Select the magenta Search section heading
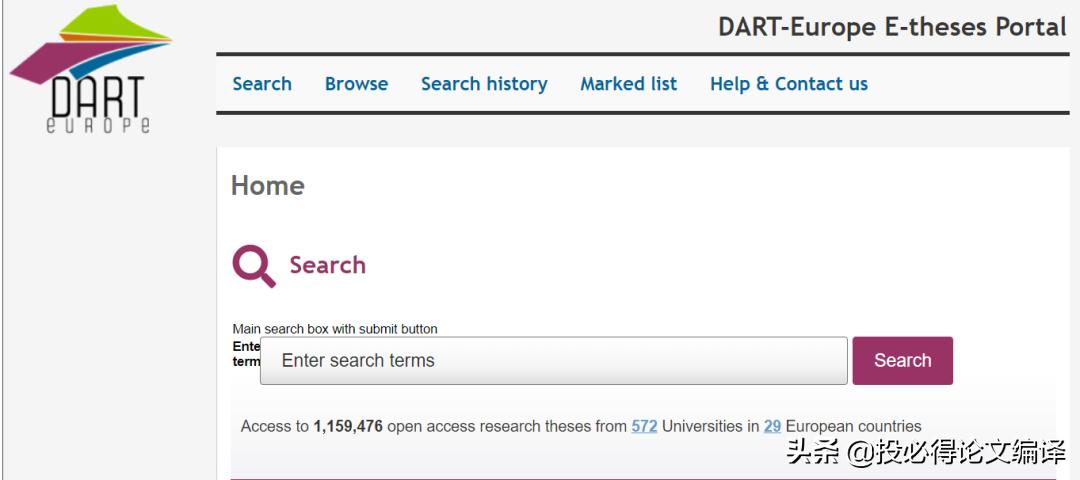 tap(327, 265)
